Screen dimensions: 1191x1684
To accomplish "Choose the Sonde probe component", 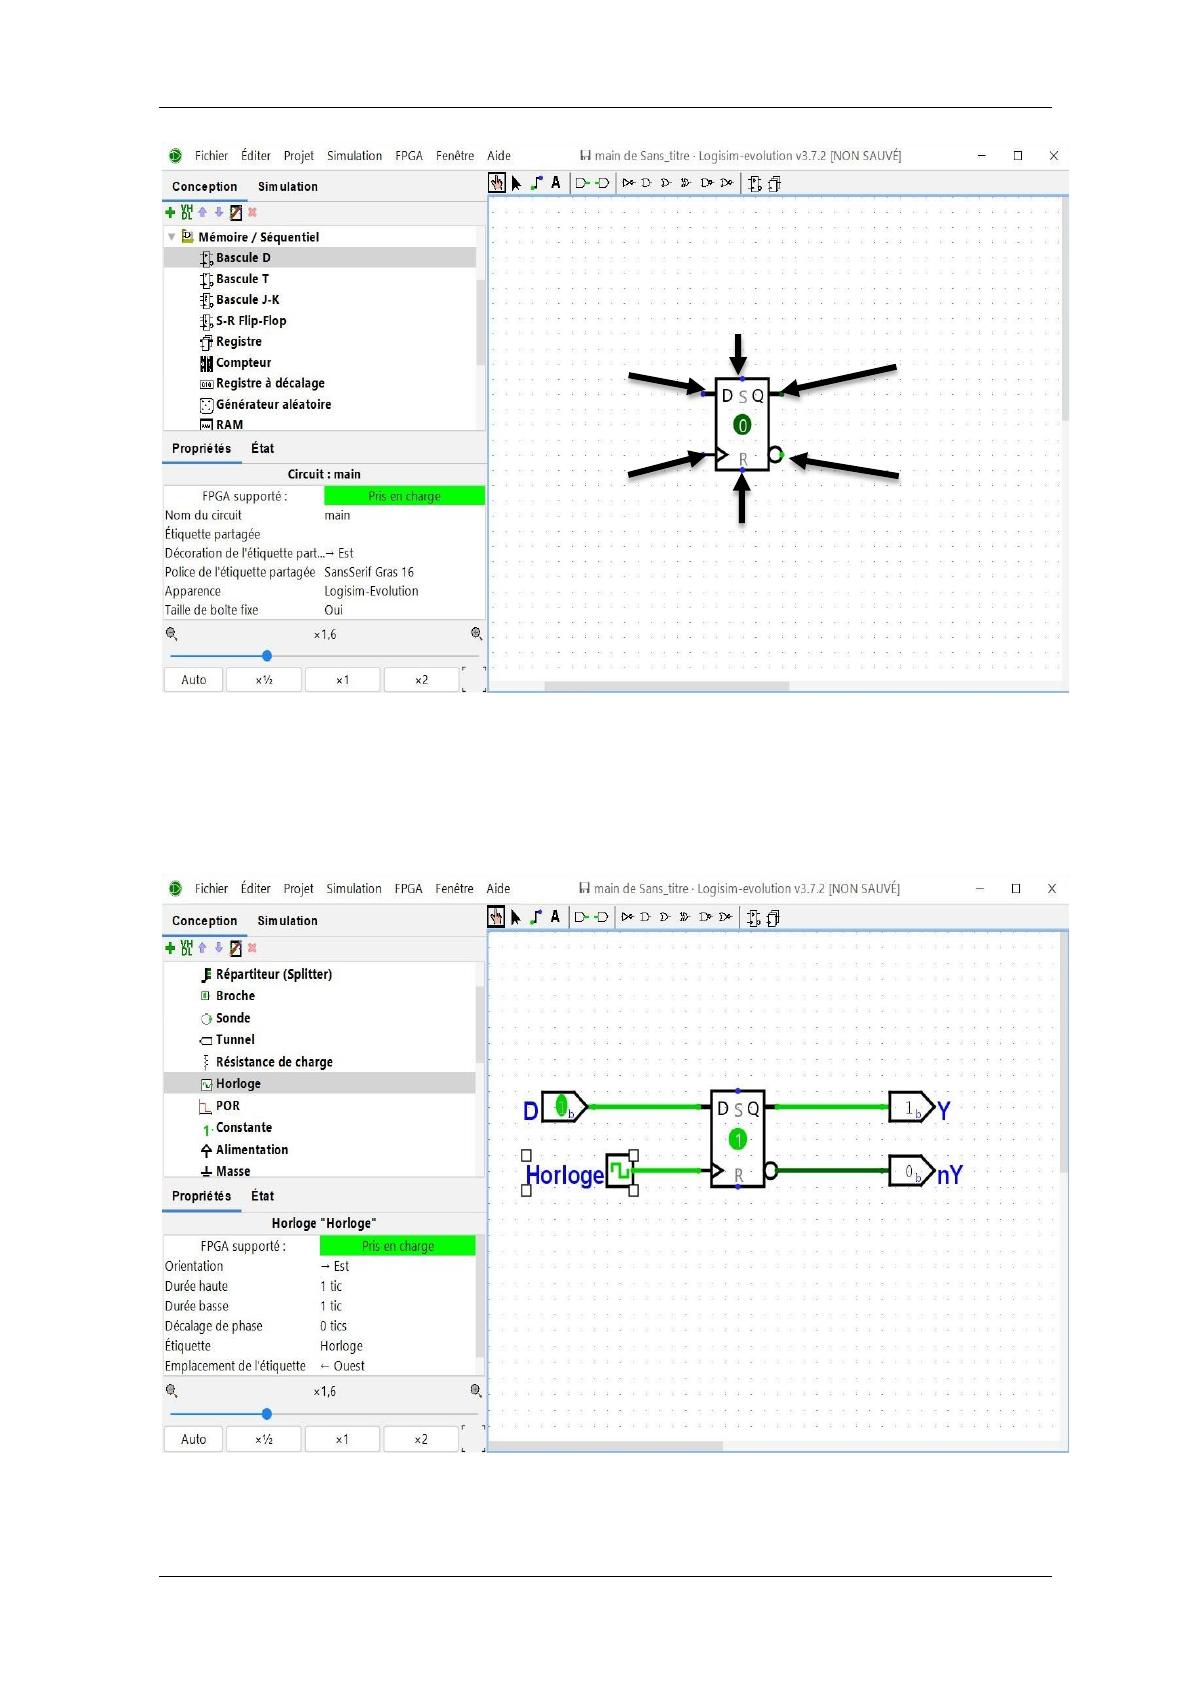I will (233, 1018).
